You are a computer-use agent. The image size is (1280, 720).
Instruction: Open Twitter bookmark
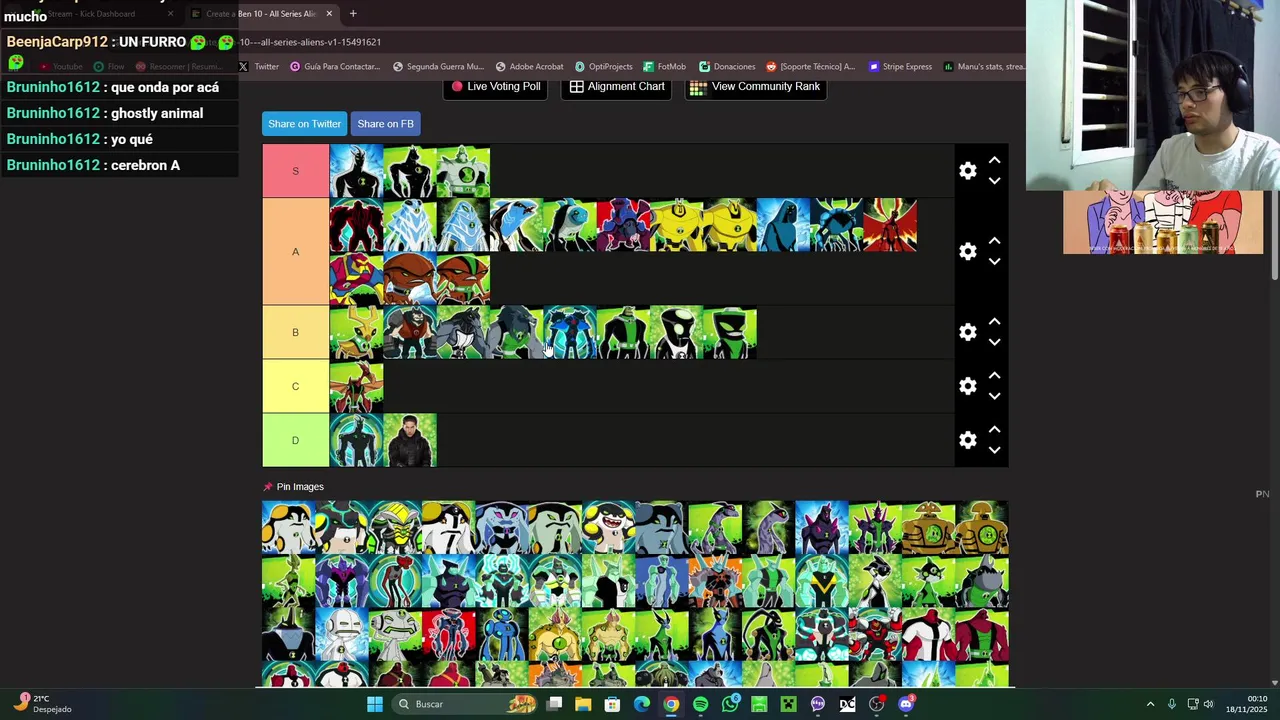pyautogui.click(x=260, y=67)
